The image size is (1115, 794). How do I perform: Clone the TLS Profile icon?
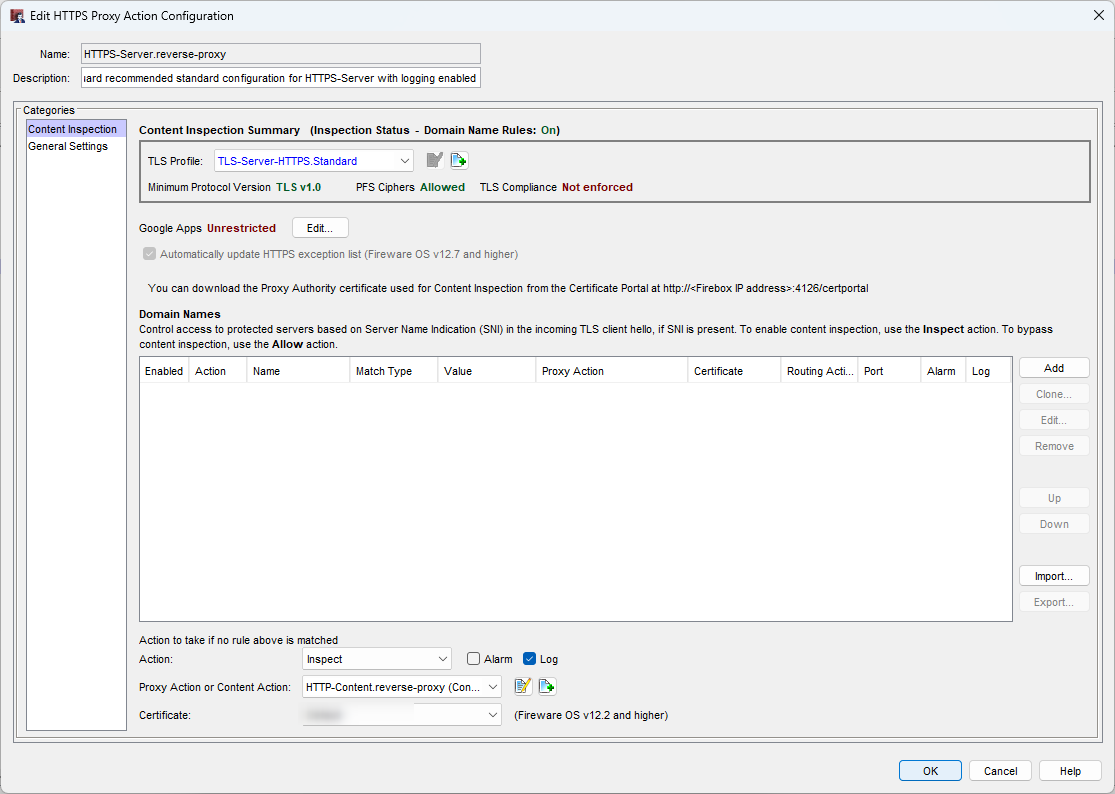(x=459, y=161)
